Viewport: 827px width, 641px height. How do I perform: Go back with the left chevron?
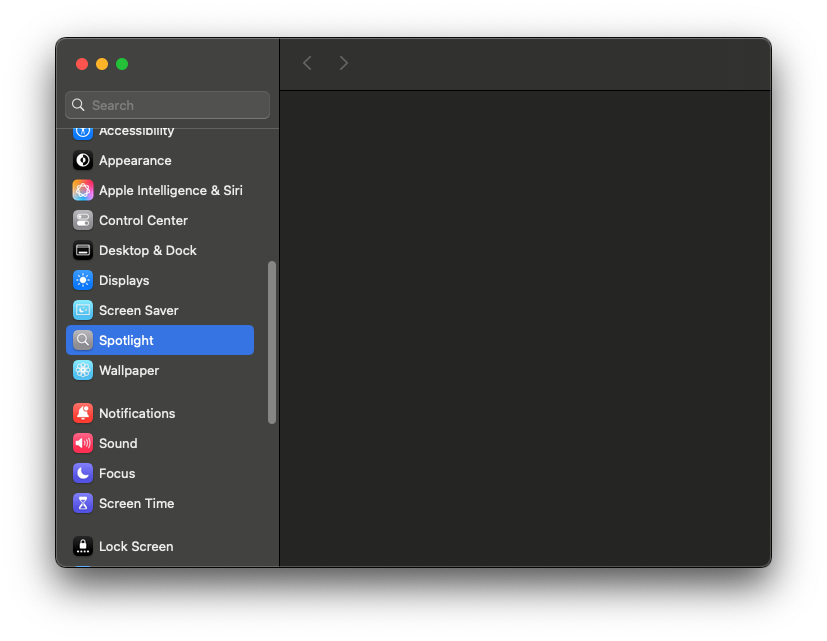(x=307, y=63)
